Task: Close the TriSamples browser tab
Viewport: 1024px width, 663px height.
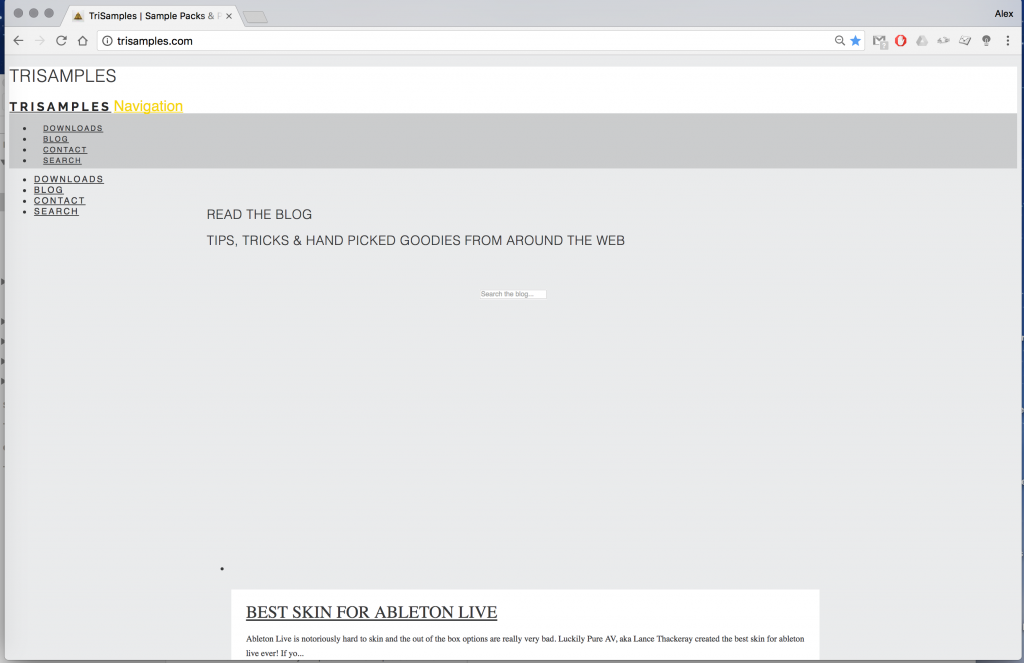Action: point(229,16)
